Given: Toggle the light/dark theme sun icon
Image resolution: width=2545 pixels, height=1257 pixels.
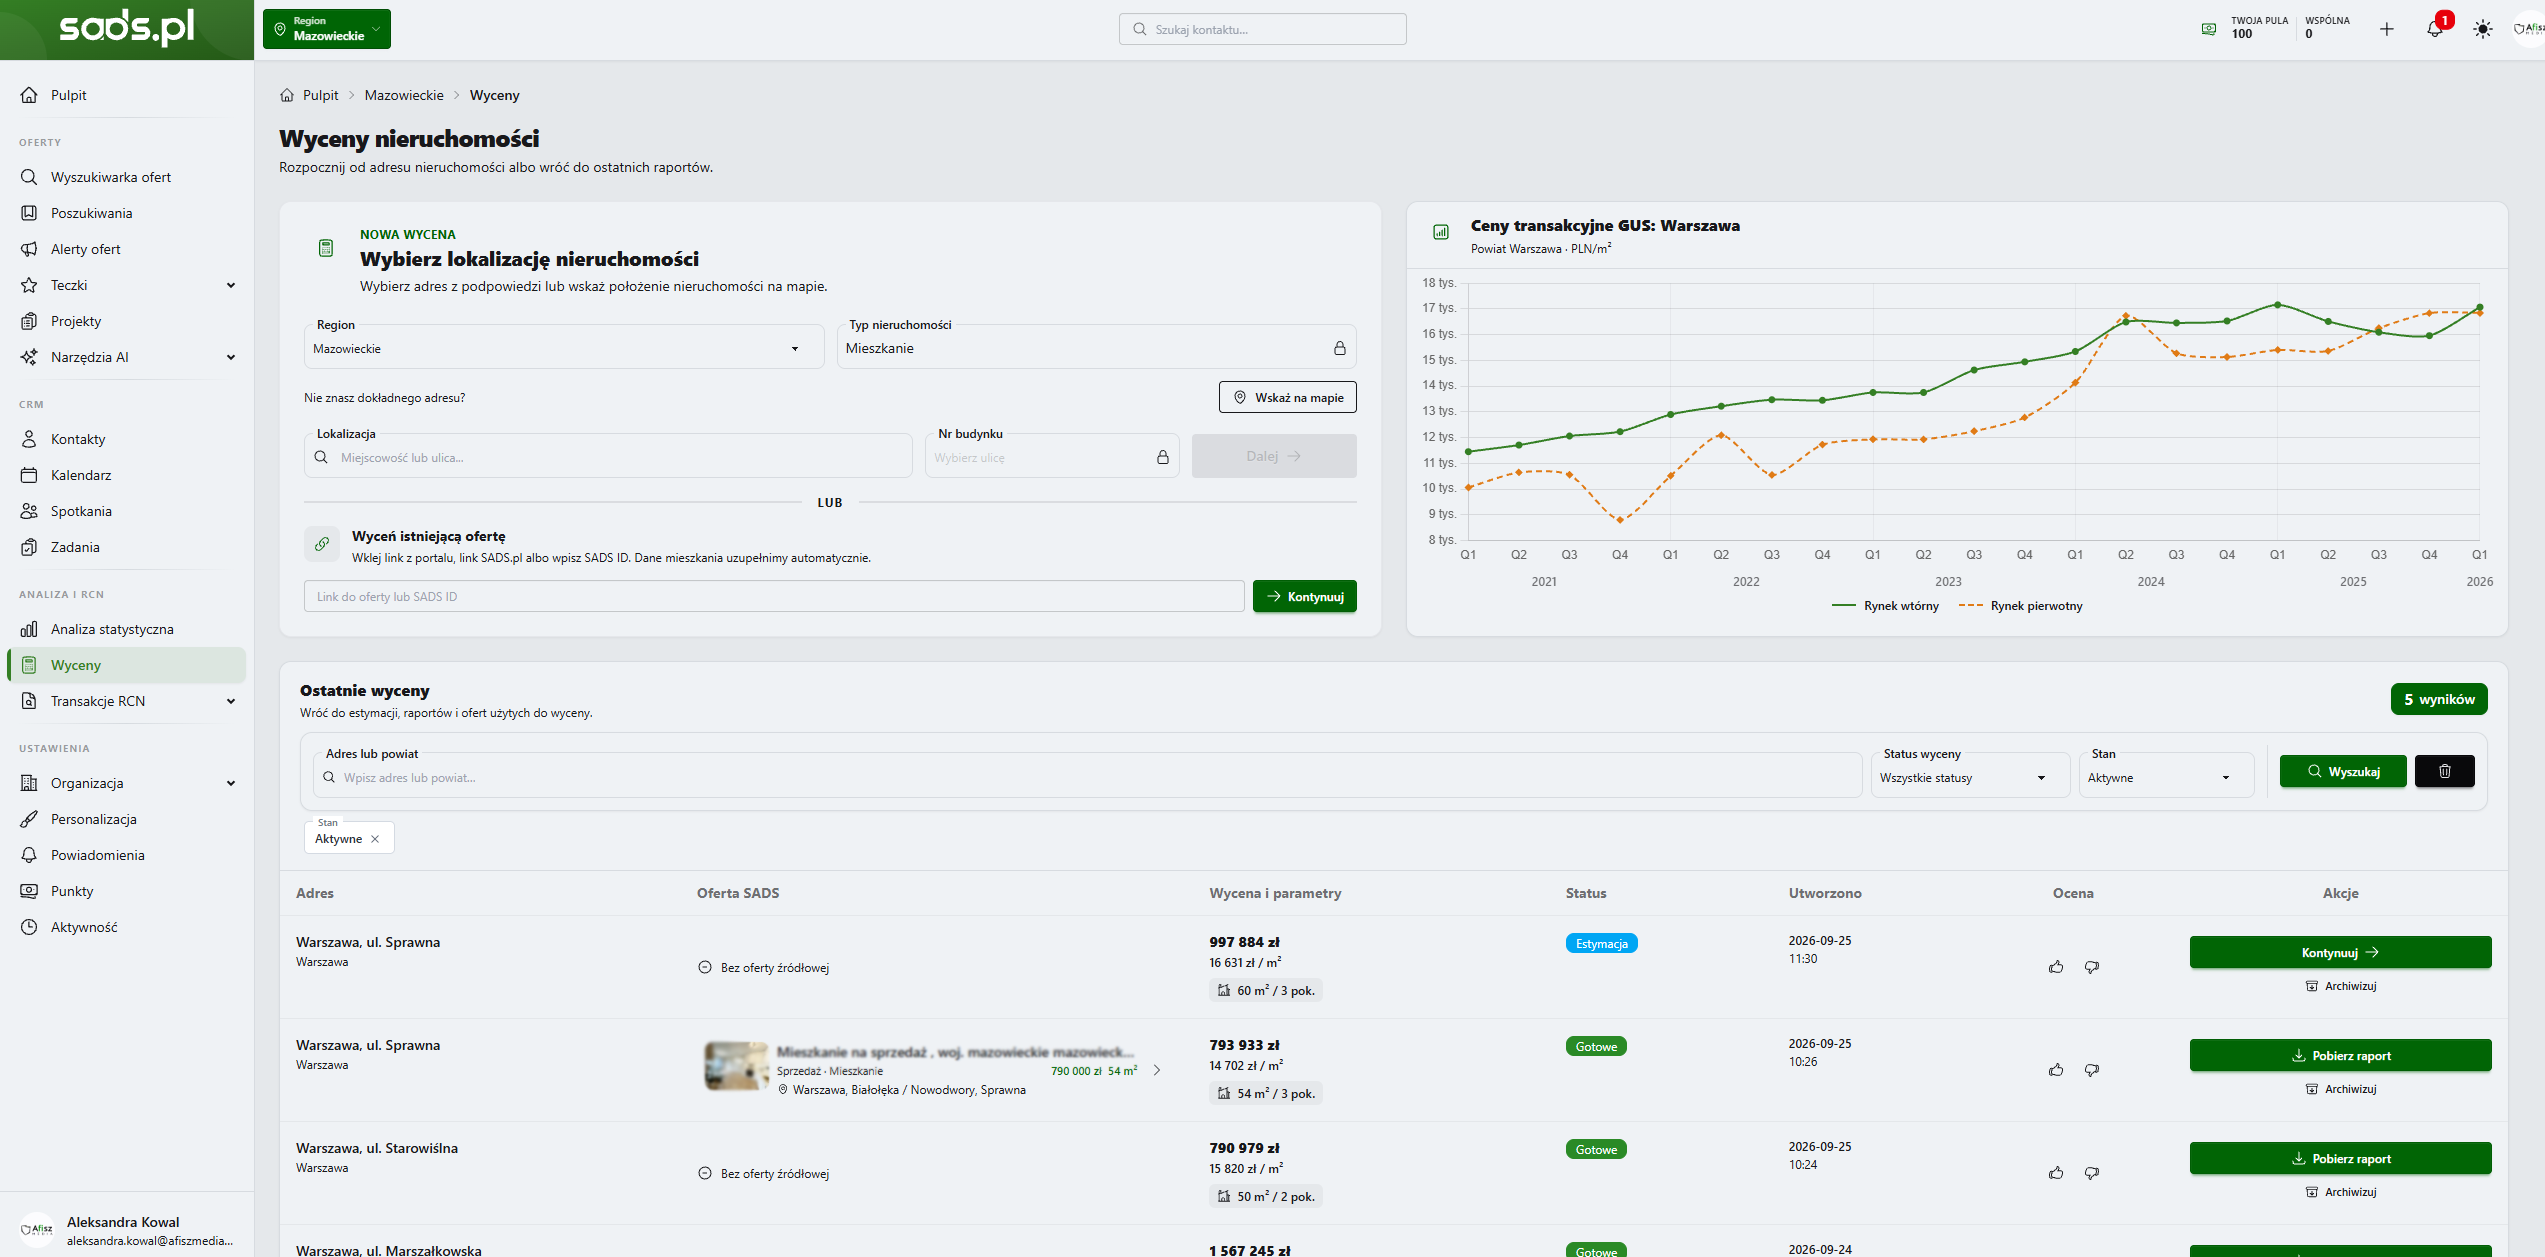Looking at the screenshot, I should tap(2483, 29).
